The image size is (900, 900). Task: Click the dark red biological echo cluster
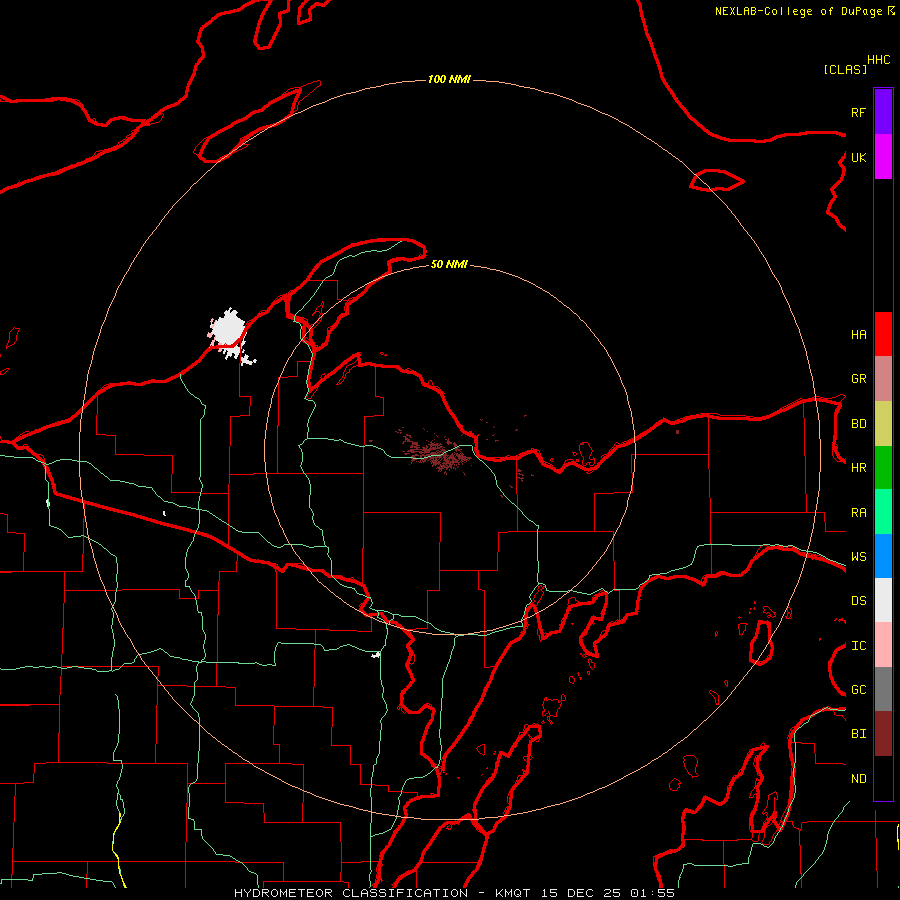tap(436, 452)
